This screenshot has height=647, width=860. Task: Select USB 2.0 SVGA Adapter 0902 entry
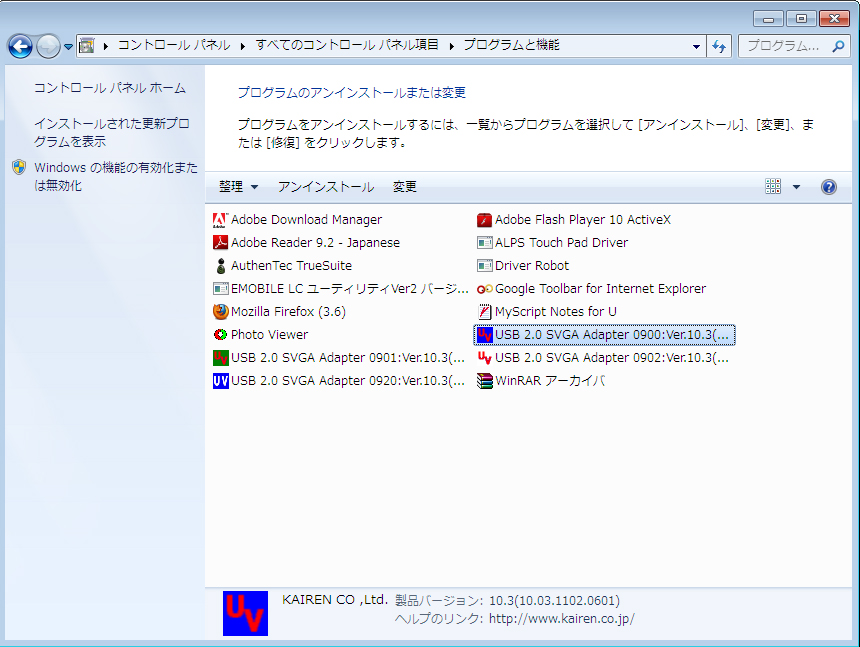[603, 357]
